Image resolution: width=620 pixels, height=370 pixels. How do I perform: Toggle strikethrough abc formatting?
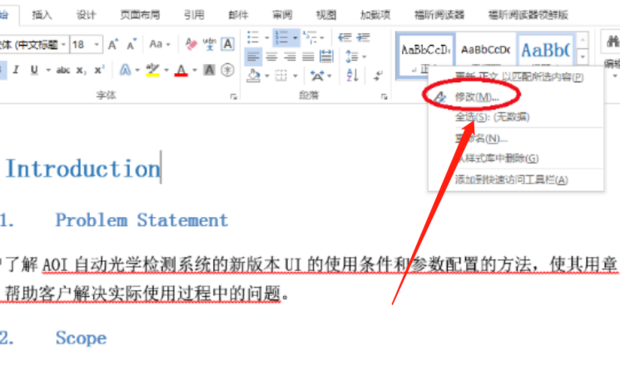(x=63, y=70)
